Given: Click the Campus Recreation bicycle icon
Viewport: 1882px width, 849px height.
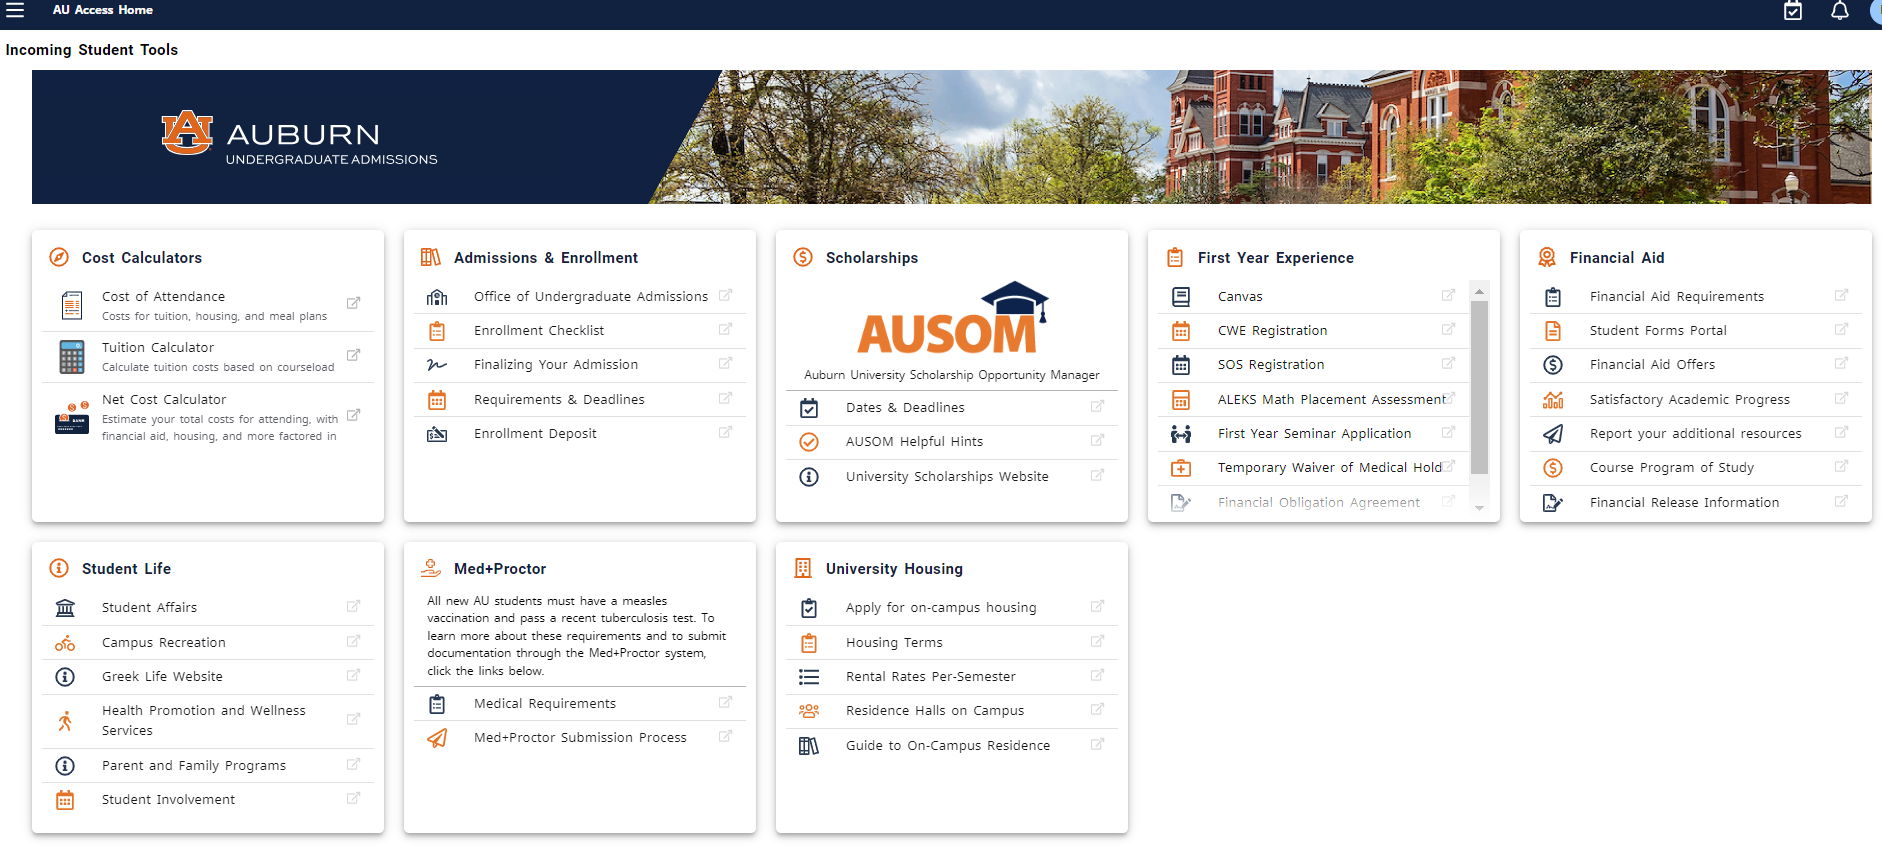Looking at the screenshot, I should (65, 643).
